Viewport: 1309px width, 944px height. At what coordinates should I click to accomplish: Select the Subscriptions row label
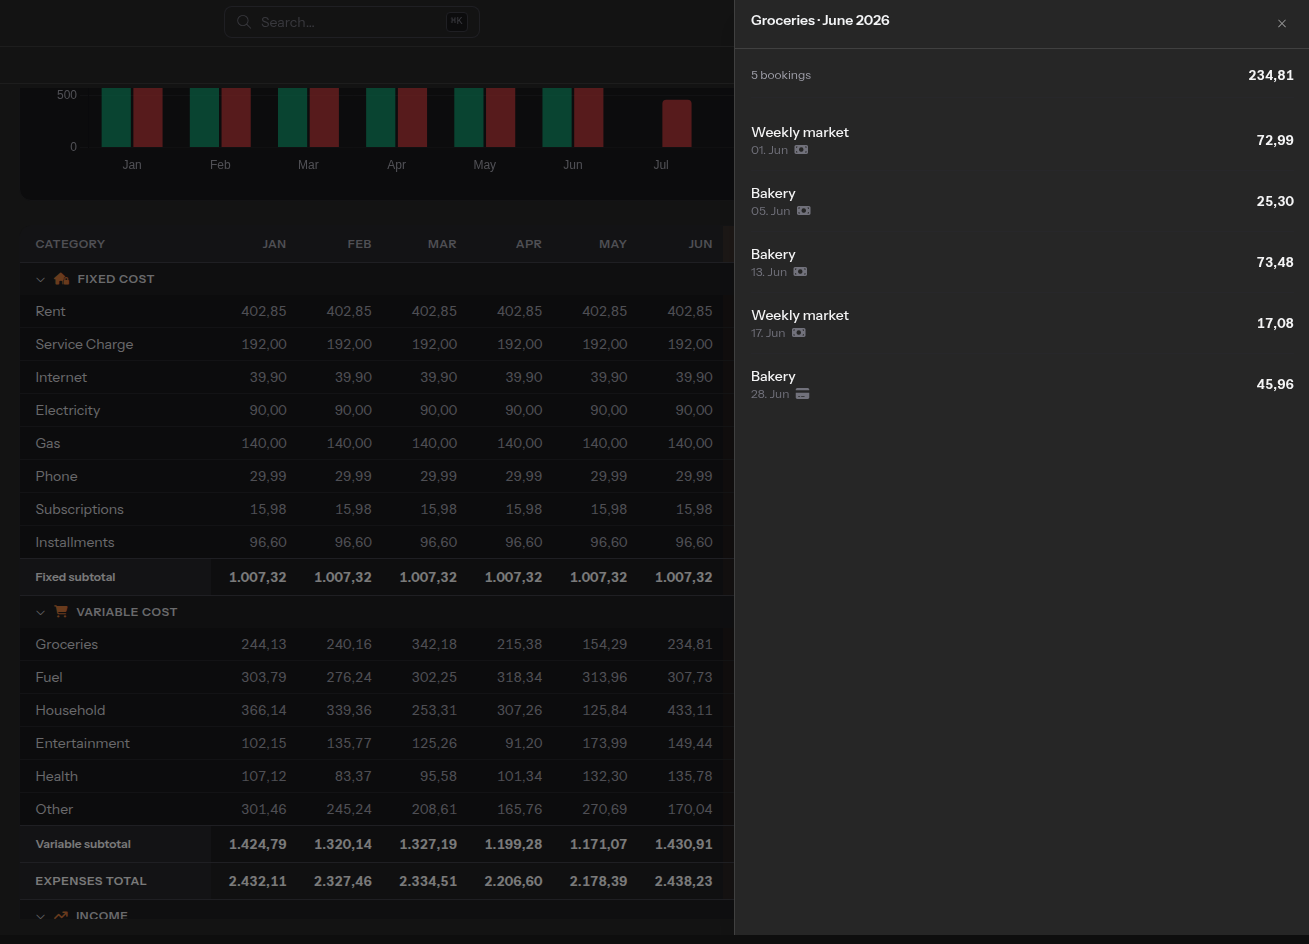(80, 509)
